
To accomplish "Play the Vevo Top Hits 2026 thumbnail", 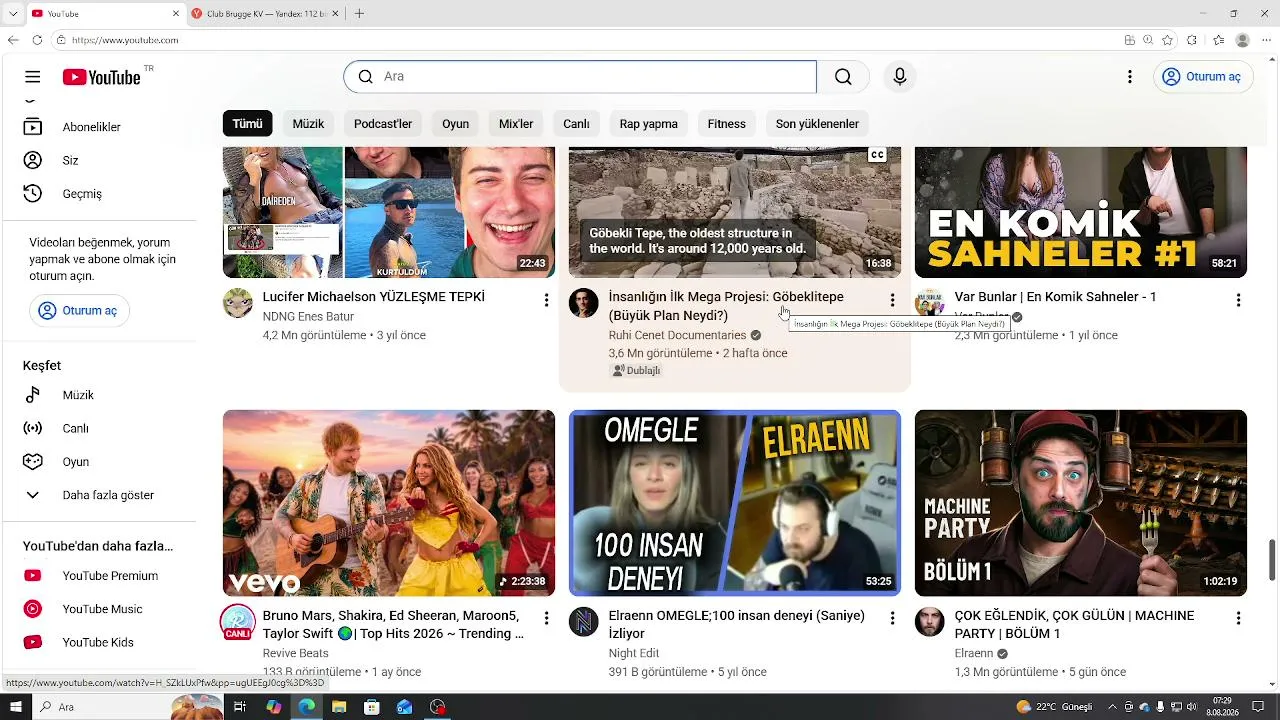I will [x=389, y=503].
